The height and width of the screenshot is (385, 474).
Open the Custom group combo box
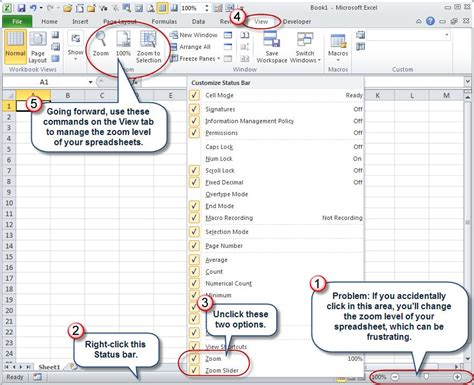click(x=408, y=35)
